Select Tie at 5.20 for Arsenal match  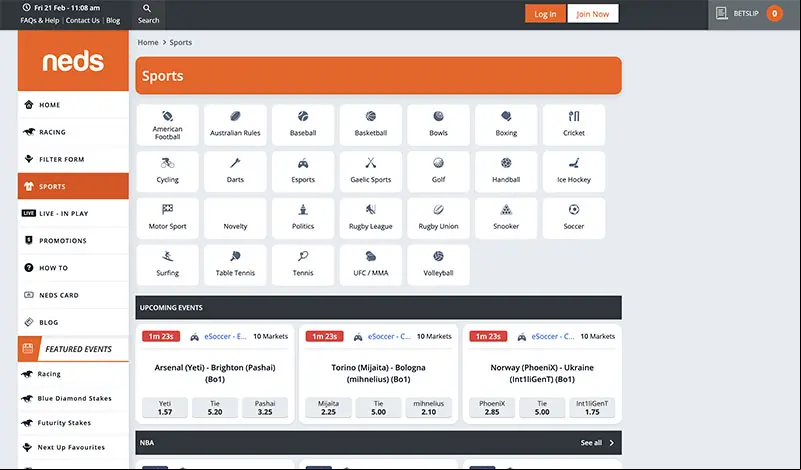(215, 408)
